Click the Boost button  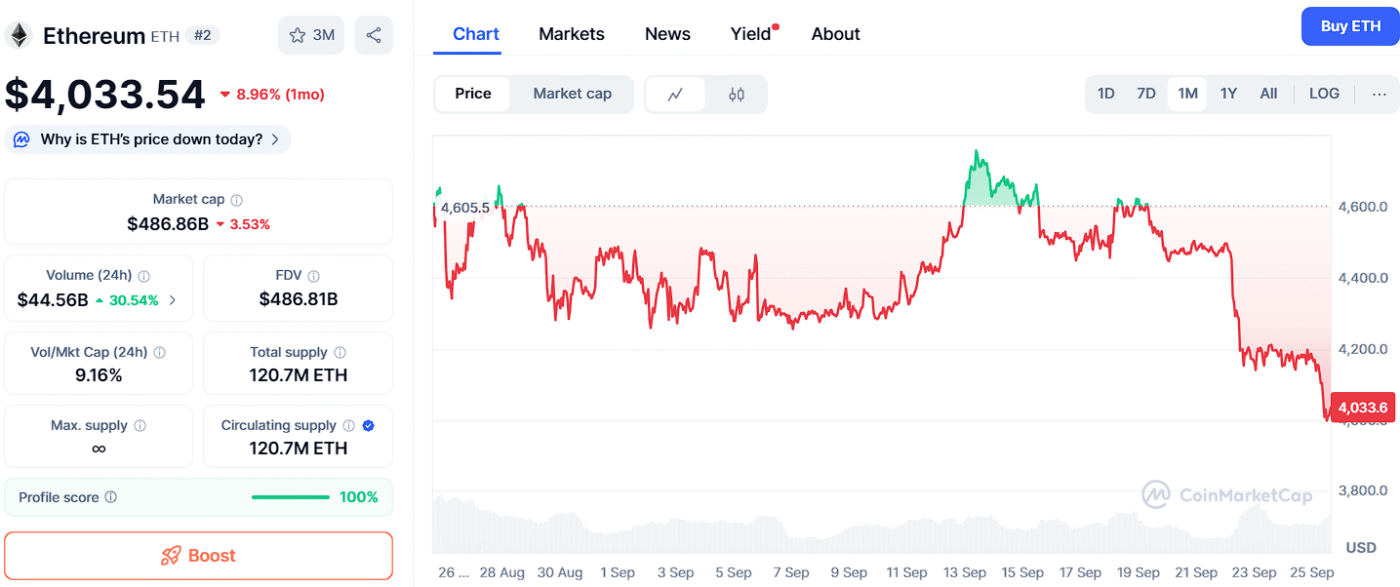click(198, 556)
